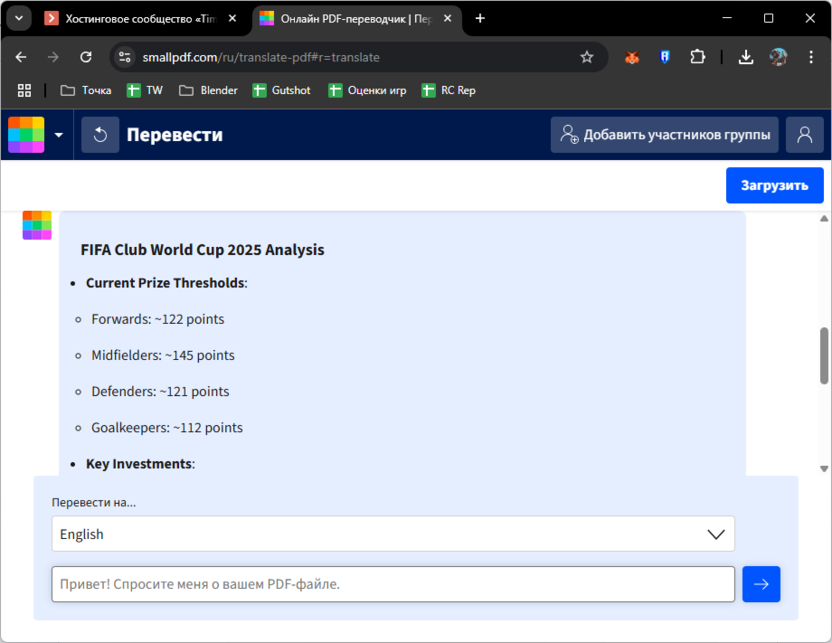This screenshot has width=832, height=643.
Task: Open the Chrome three-dot menu
Action: 811,57
